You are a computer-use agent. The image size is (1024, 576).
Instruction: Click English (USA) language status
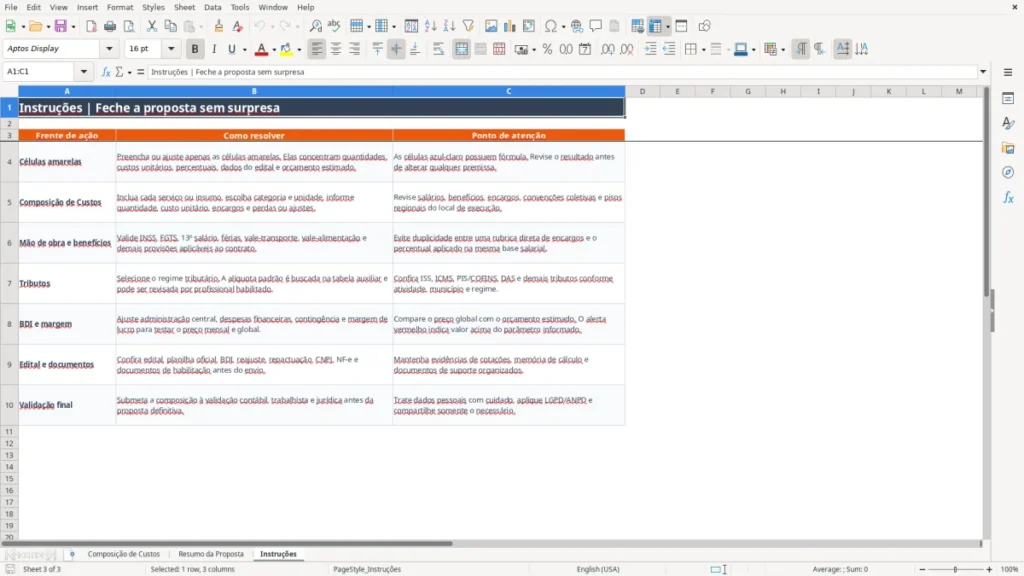[x=598, y=569]
